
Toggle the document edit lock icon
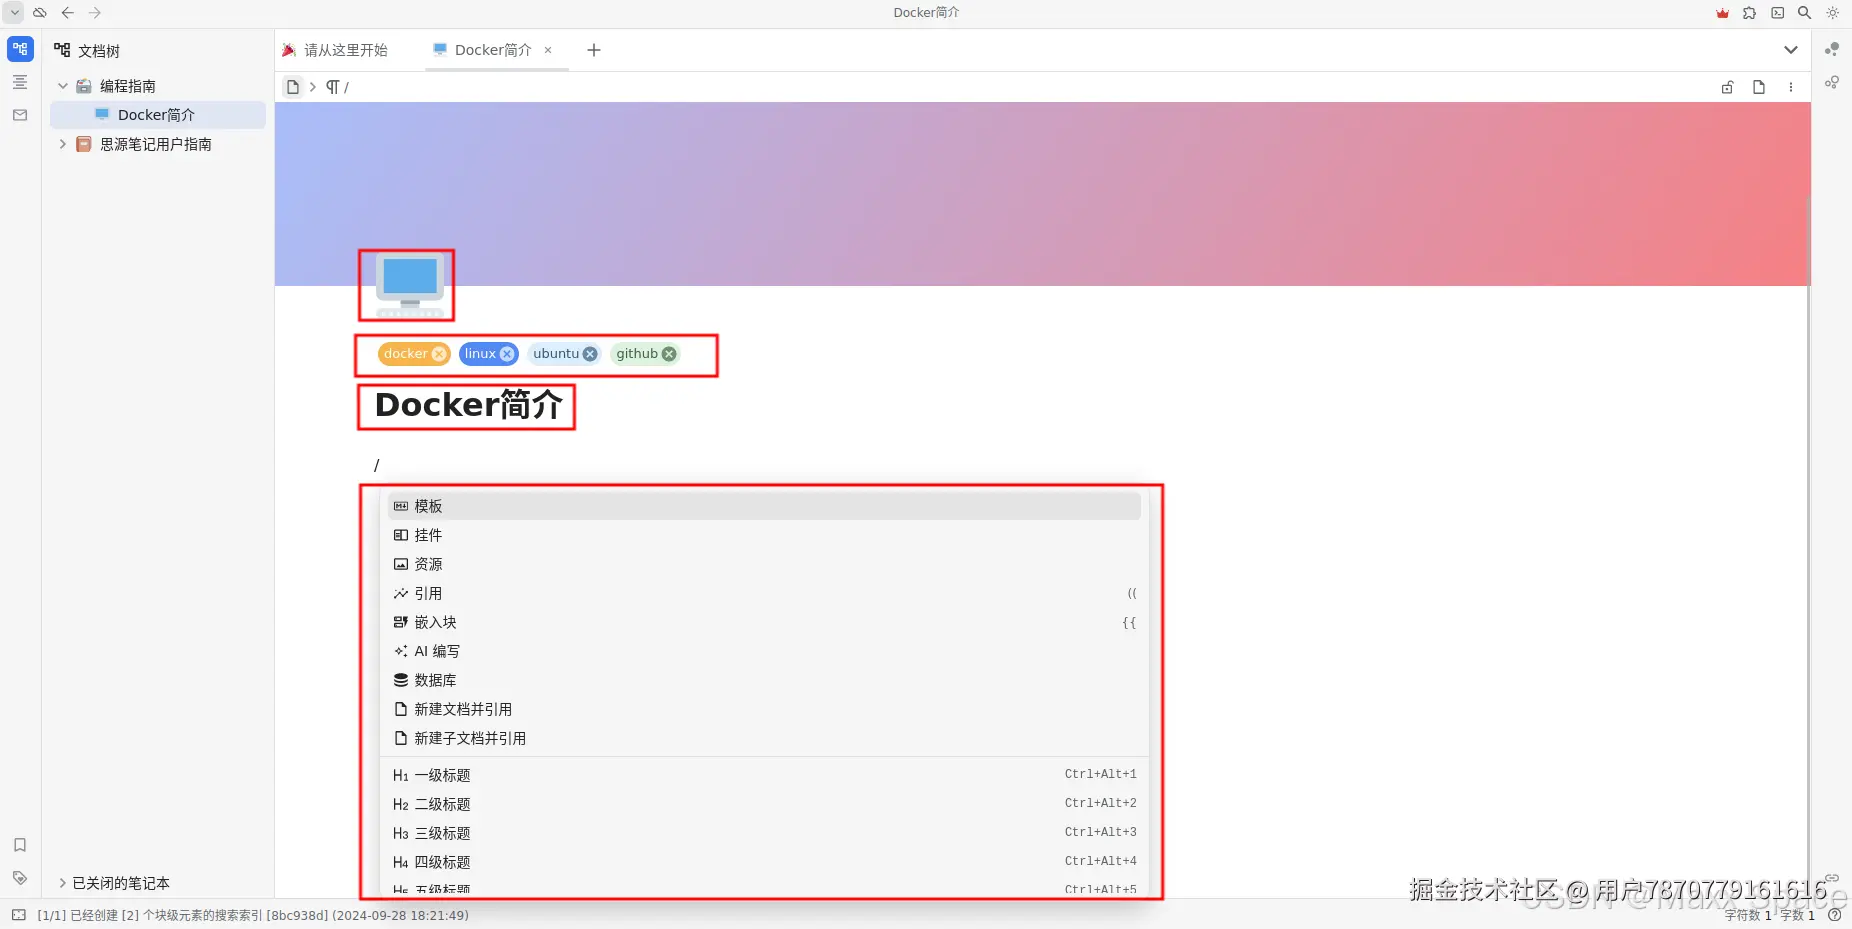click(1727, 87)
